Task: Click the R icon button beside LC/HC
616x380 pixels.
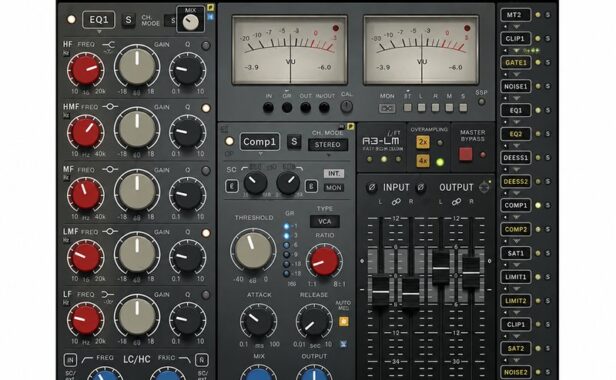Action: pos(202,360)
